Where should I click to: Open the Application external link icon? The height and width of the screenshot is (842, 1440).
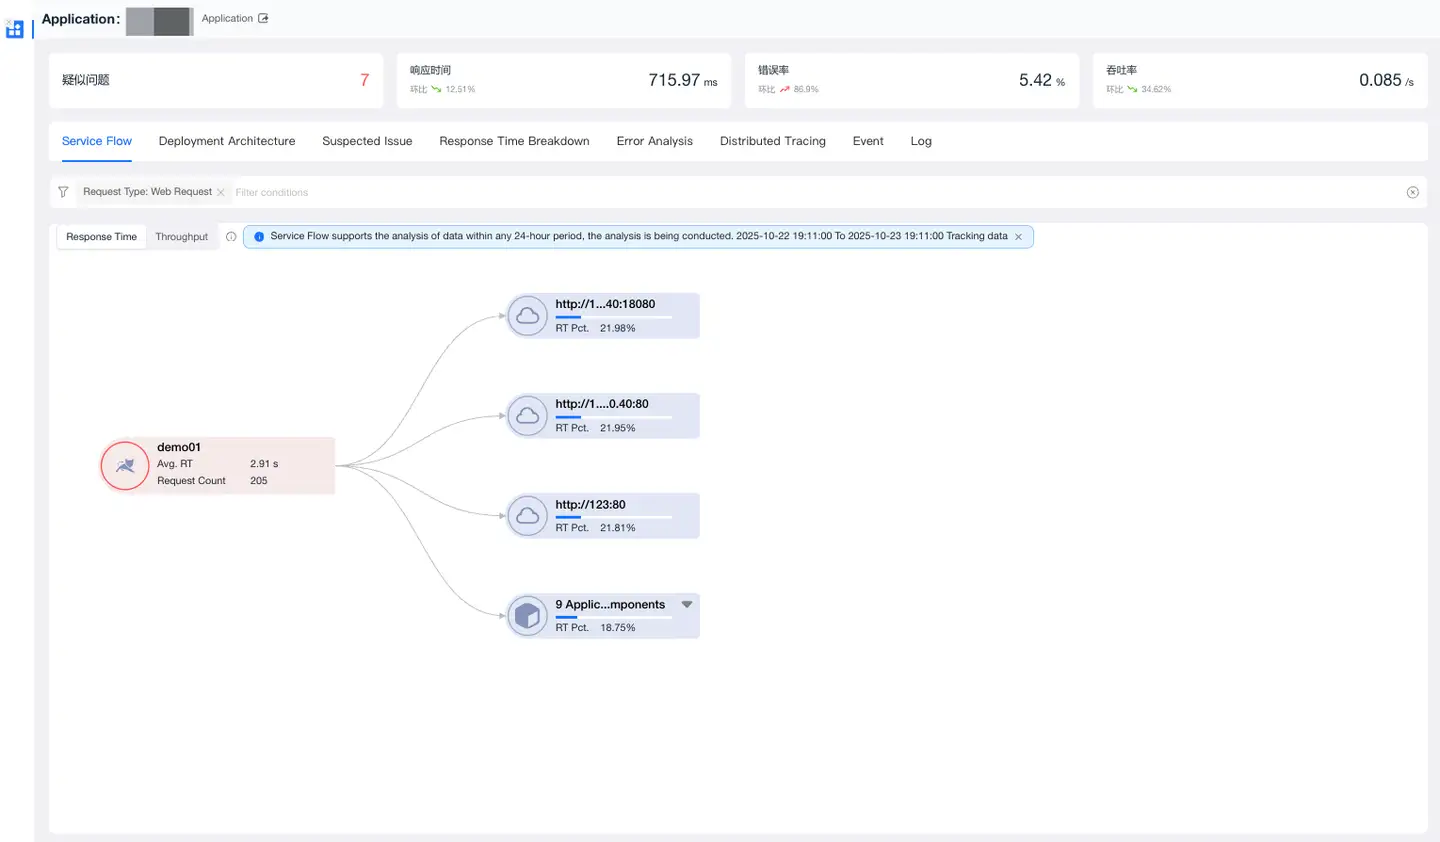(263, 18)
